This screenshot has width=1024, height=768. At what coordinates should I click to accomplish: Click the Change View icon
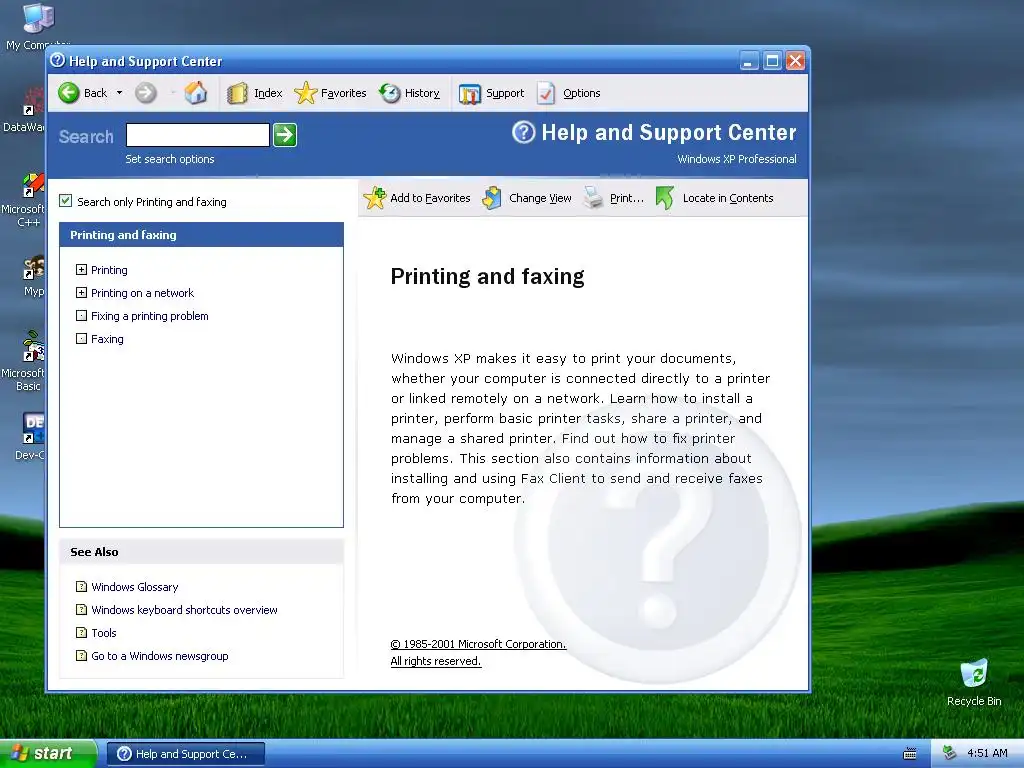point(492,198)
